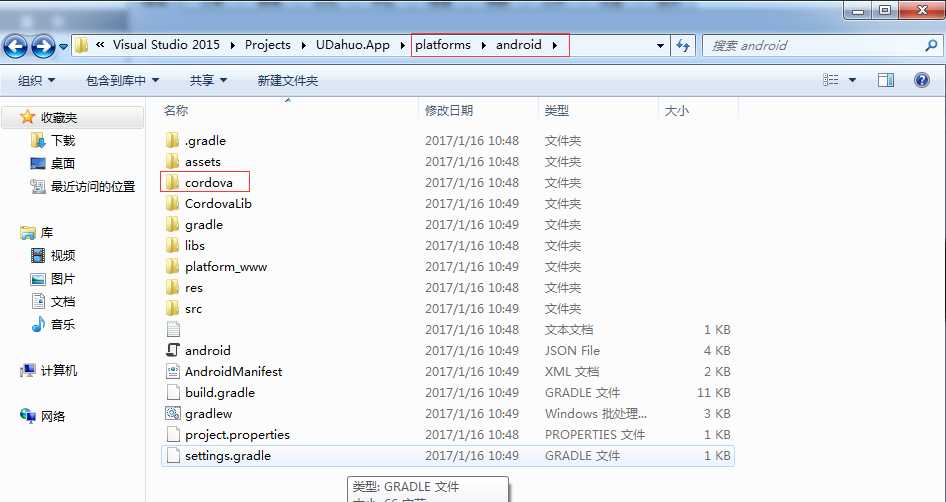Screen dimensions: 946x502
Task: Select platforms in the breadcrumb path
Action: click(443, 45)
